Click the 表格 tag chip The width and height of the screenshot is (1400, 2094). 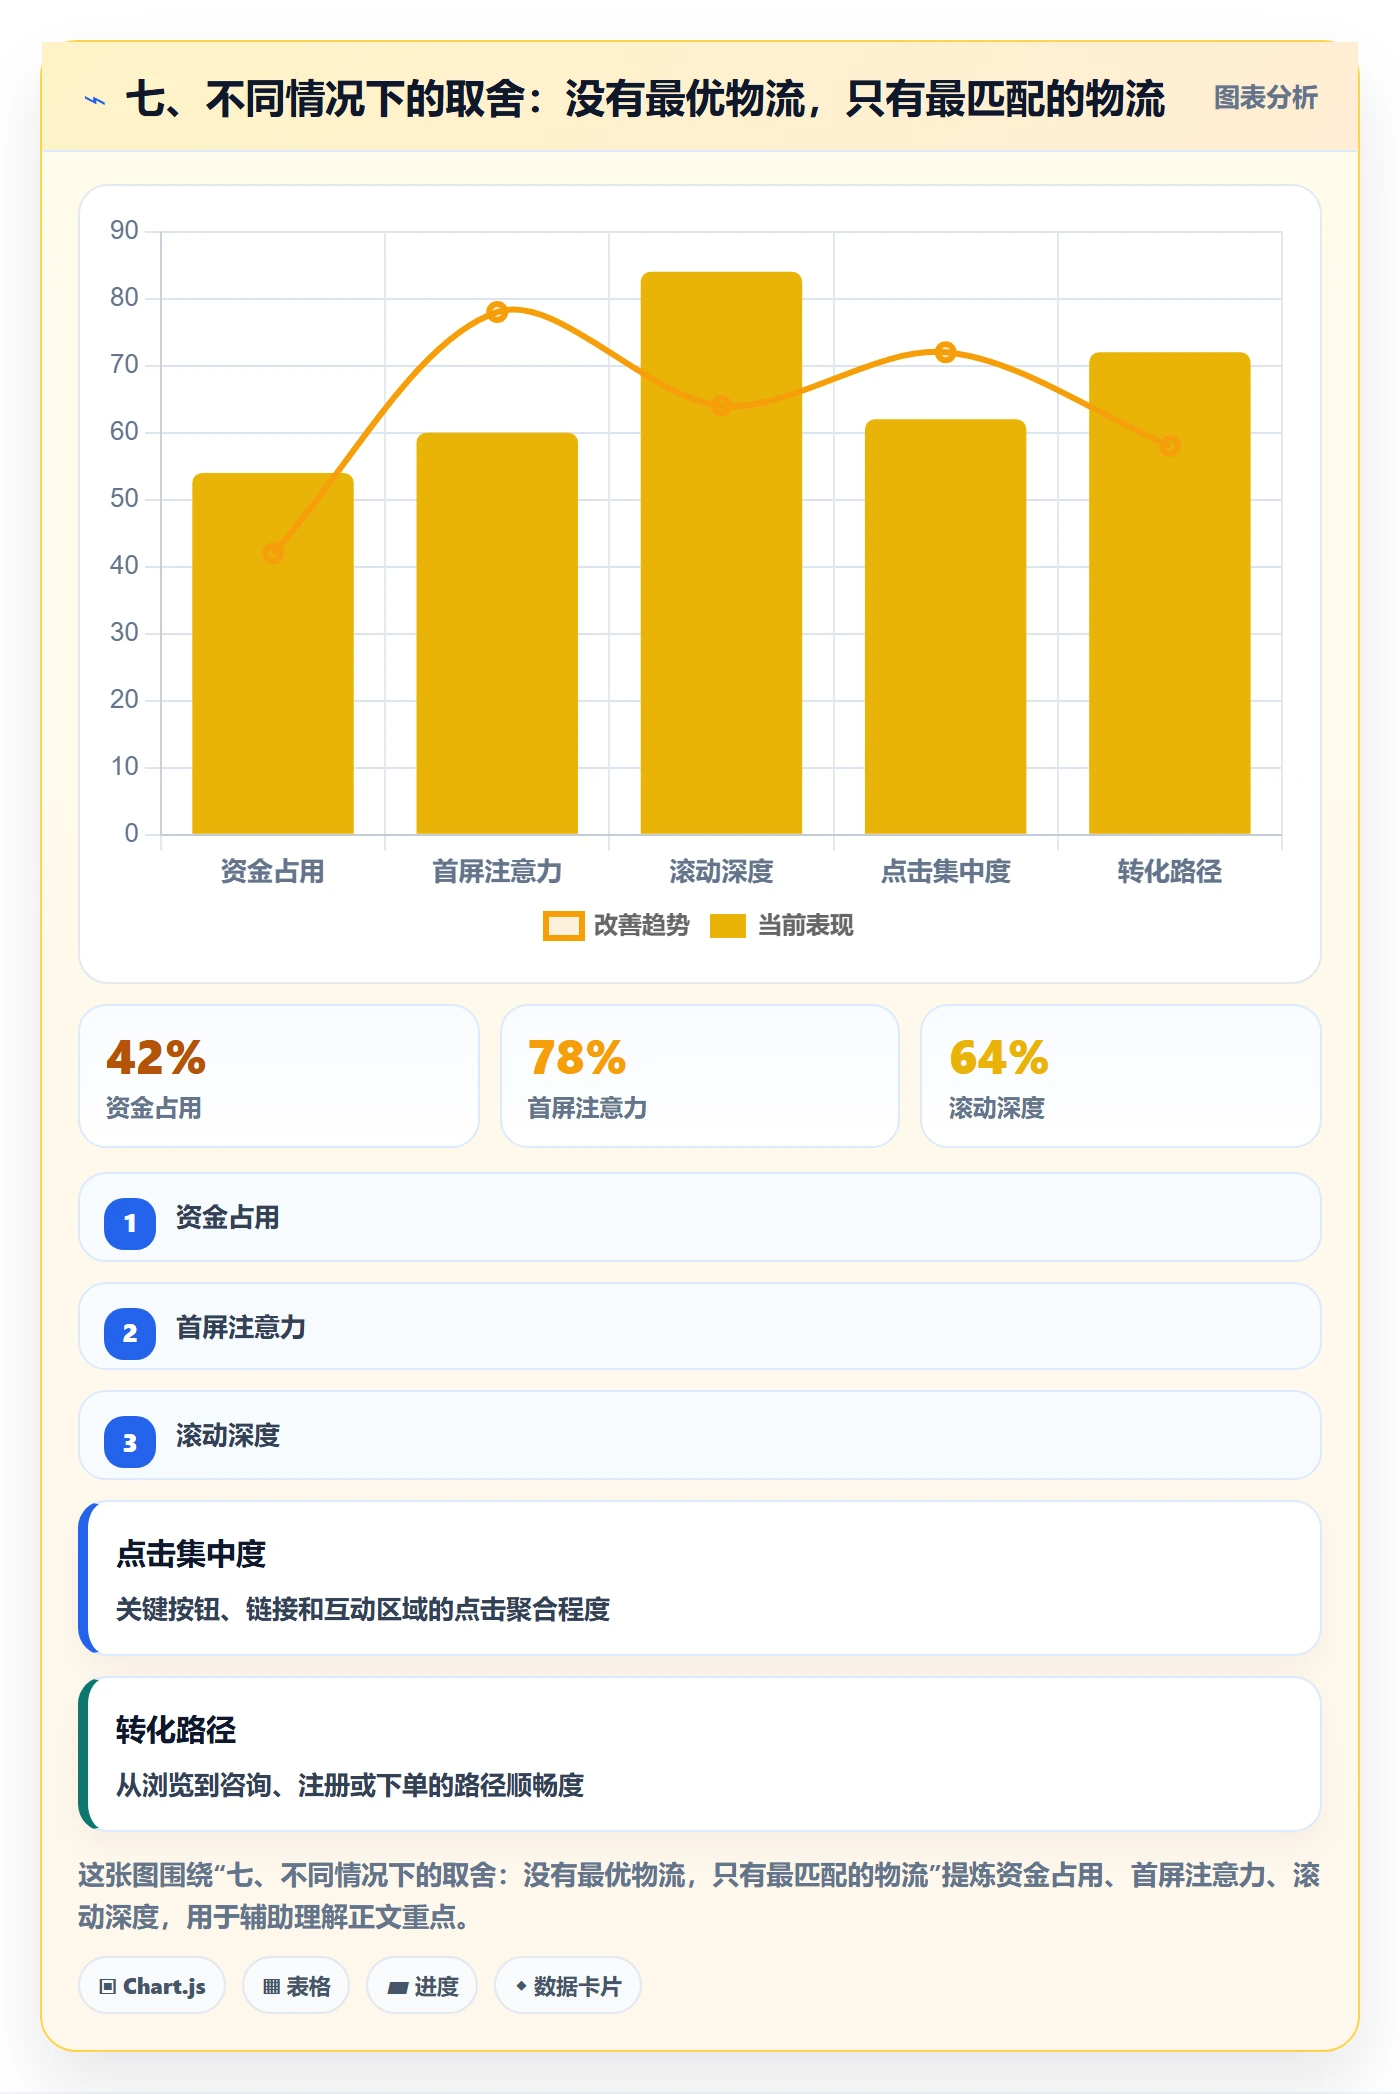pos(296,1986)
